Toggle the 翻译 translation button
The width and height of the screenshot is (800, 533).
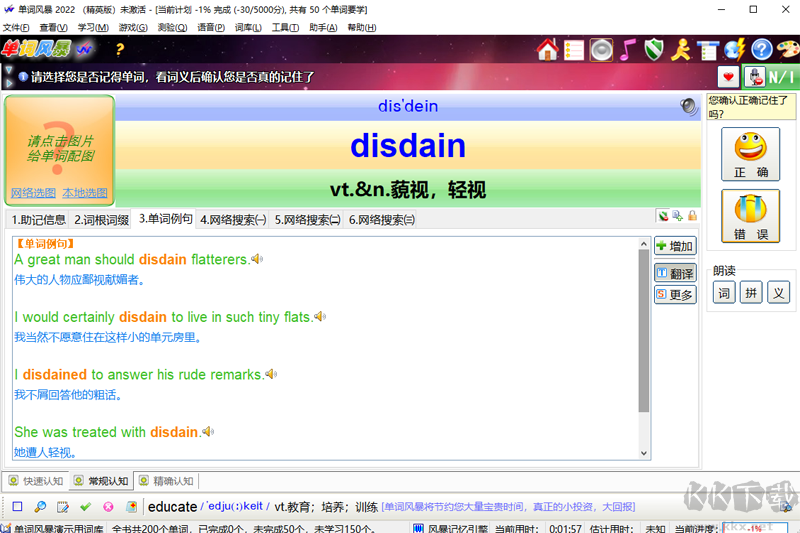click(x=675, y=273)
